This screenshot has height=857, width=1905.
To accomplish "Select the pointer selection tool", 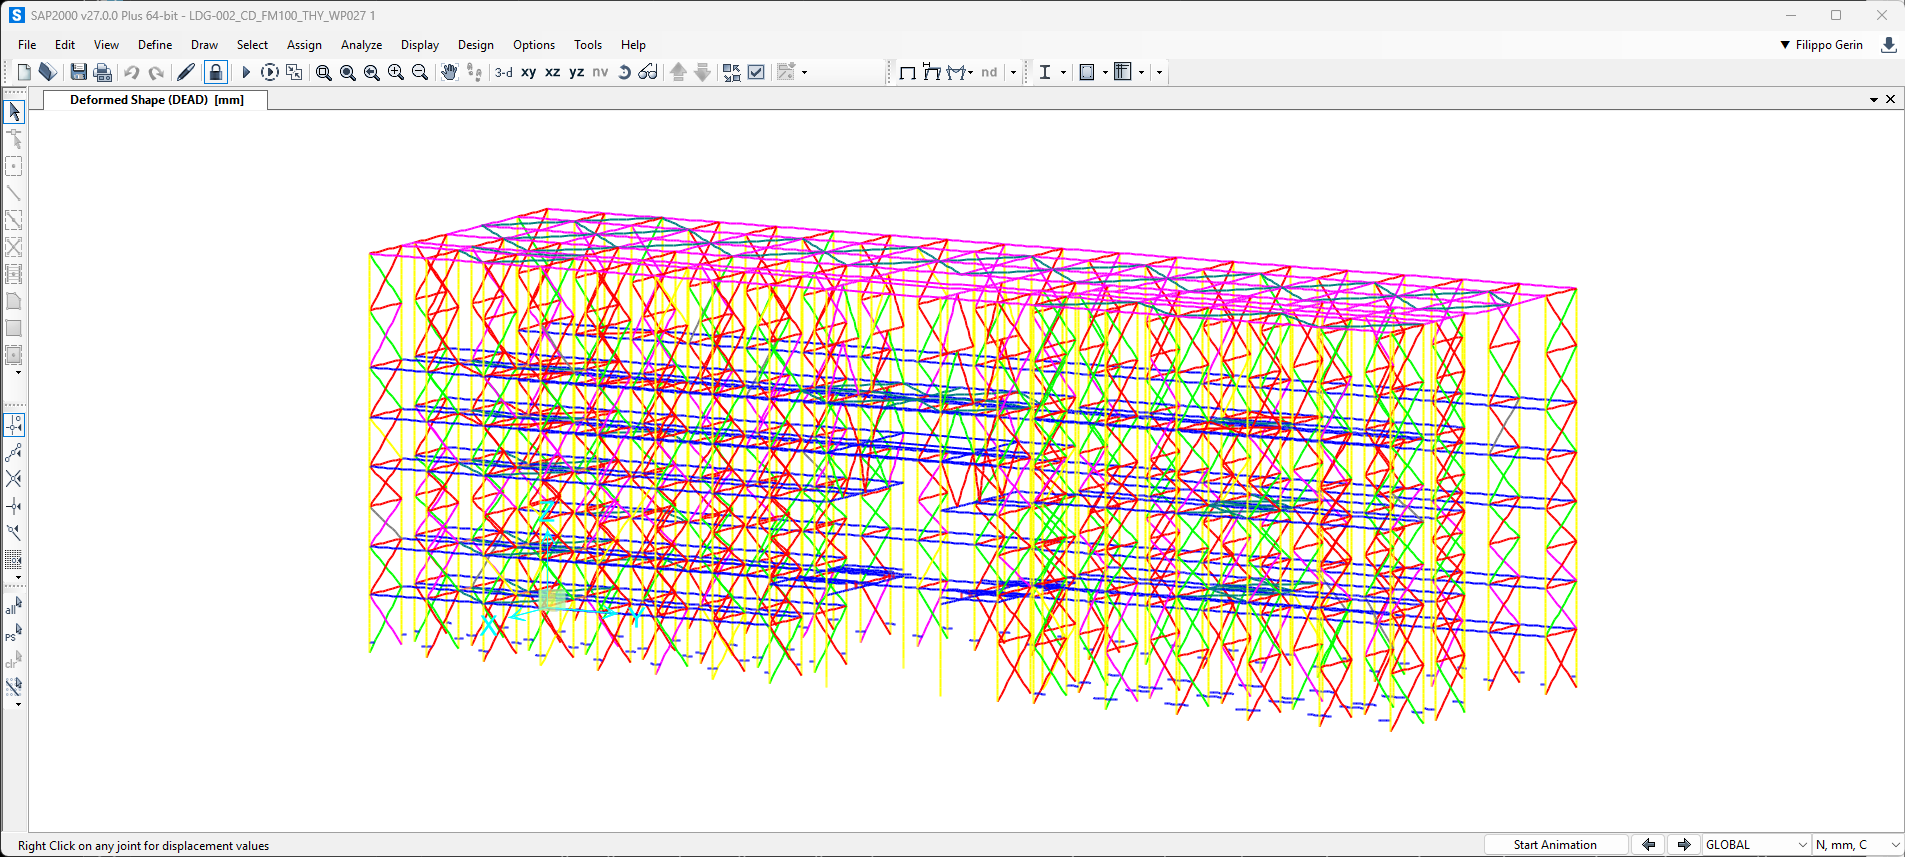I will (14, 112).
